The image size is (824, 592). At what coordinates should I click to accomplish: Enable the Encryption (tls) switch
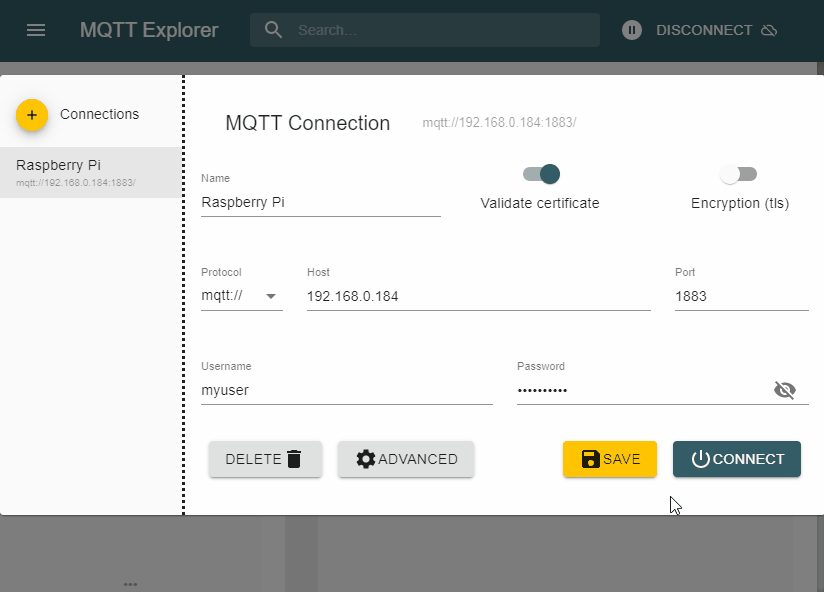(x=738, y=174)
